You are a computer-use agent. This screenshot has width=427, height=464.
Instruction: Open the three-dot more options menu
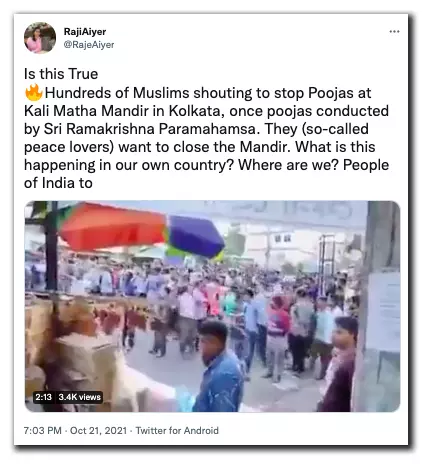tap(394, 32)
